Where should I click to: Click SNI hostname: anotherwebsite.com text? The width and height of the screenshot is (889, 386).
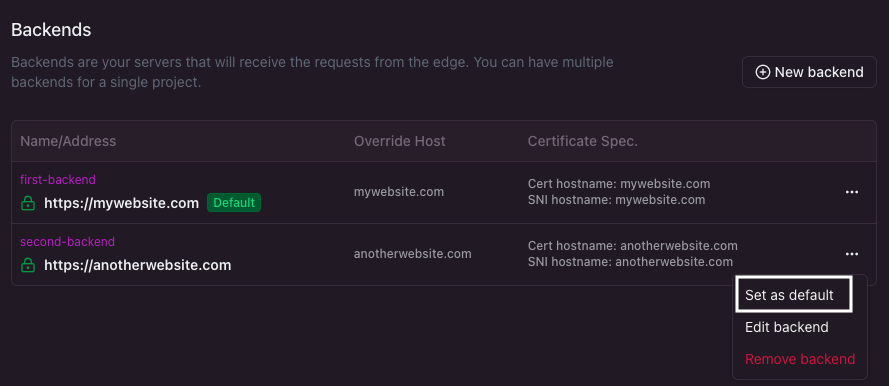click(x=630, y=262)
